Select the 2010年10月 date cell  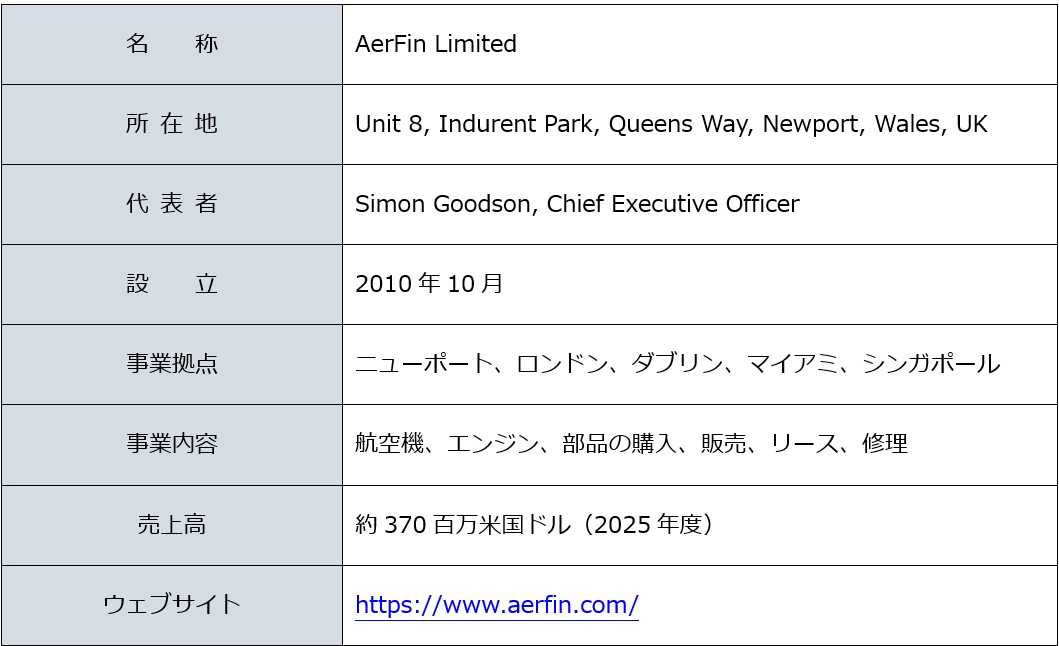click(700, 284)
